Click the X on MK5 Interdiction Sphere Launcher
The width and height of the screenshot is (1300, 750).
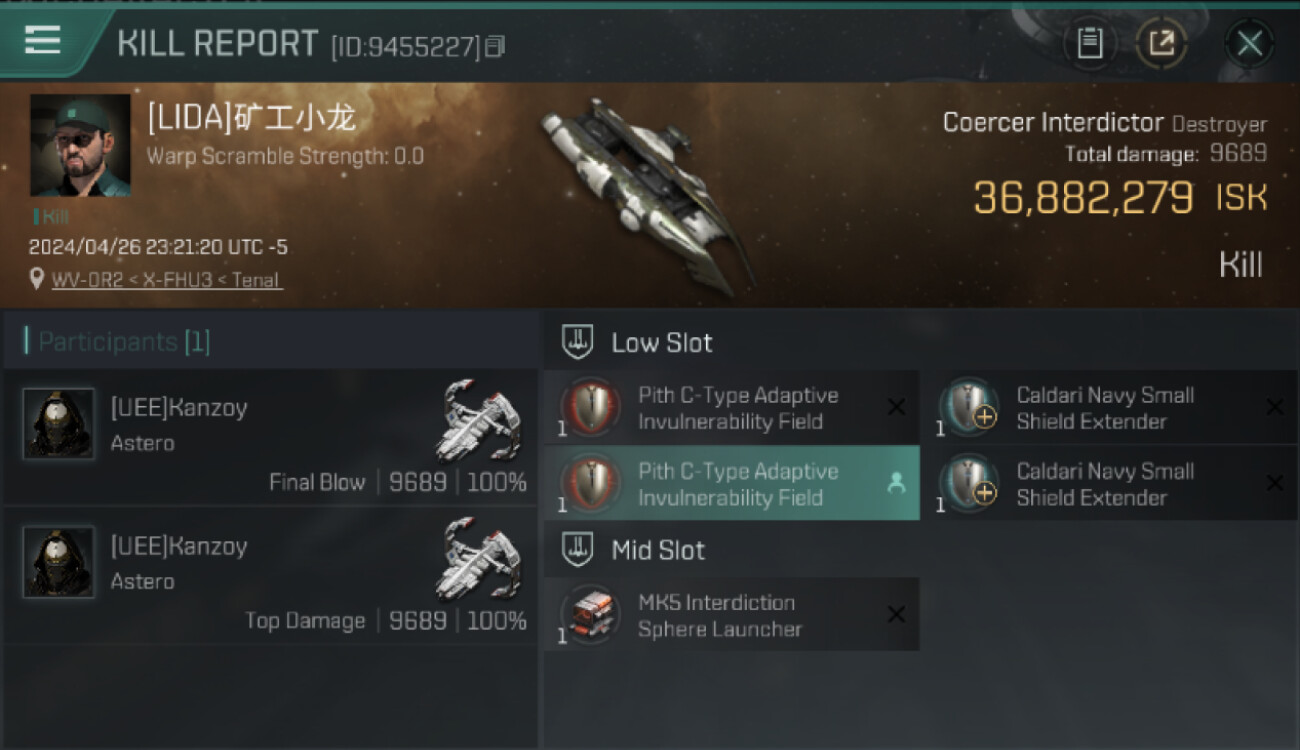tap(896, 614)
